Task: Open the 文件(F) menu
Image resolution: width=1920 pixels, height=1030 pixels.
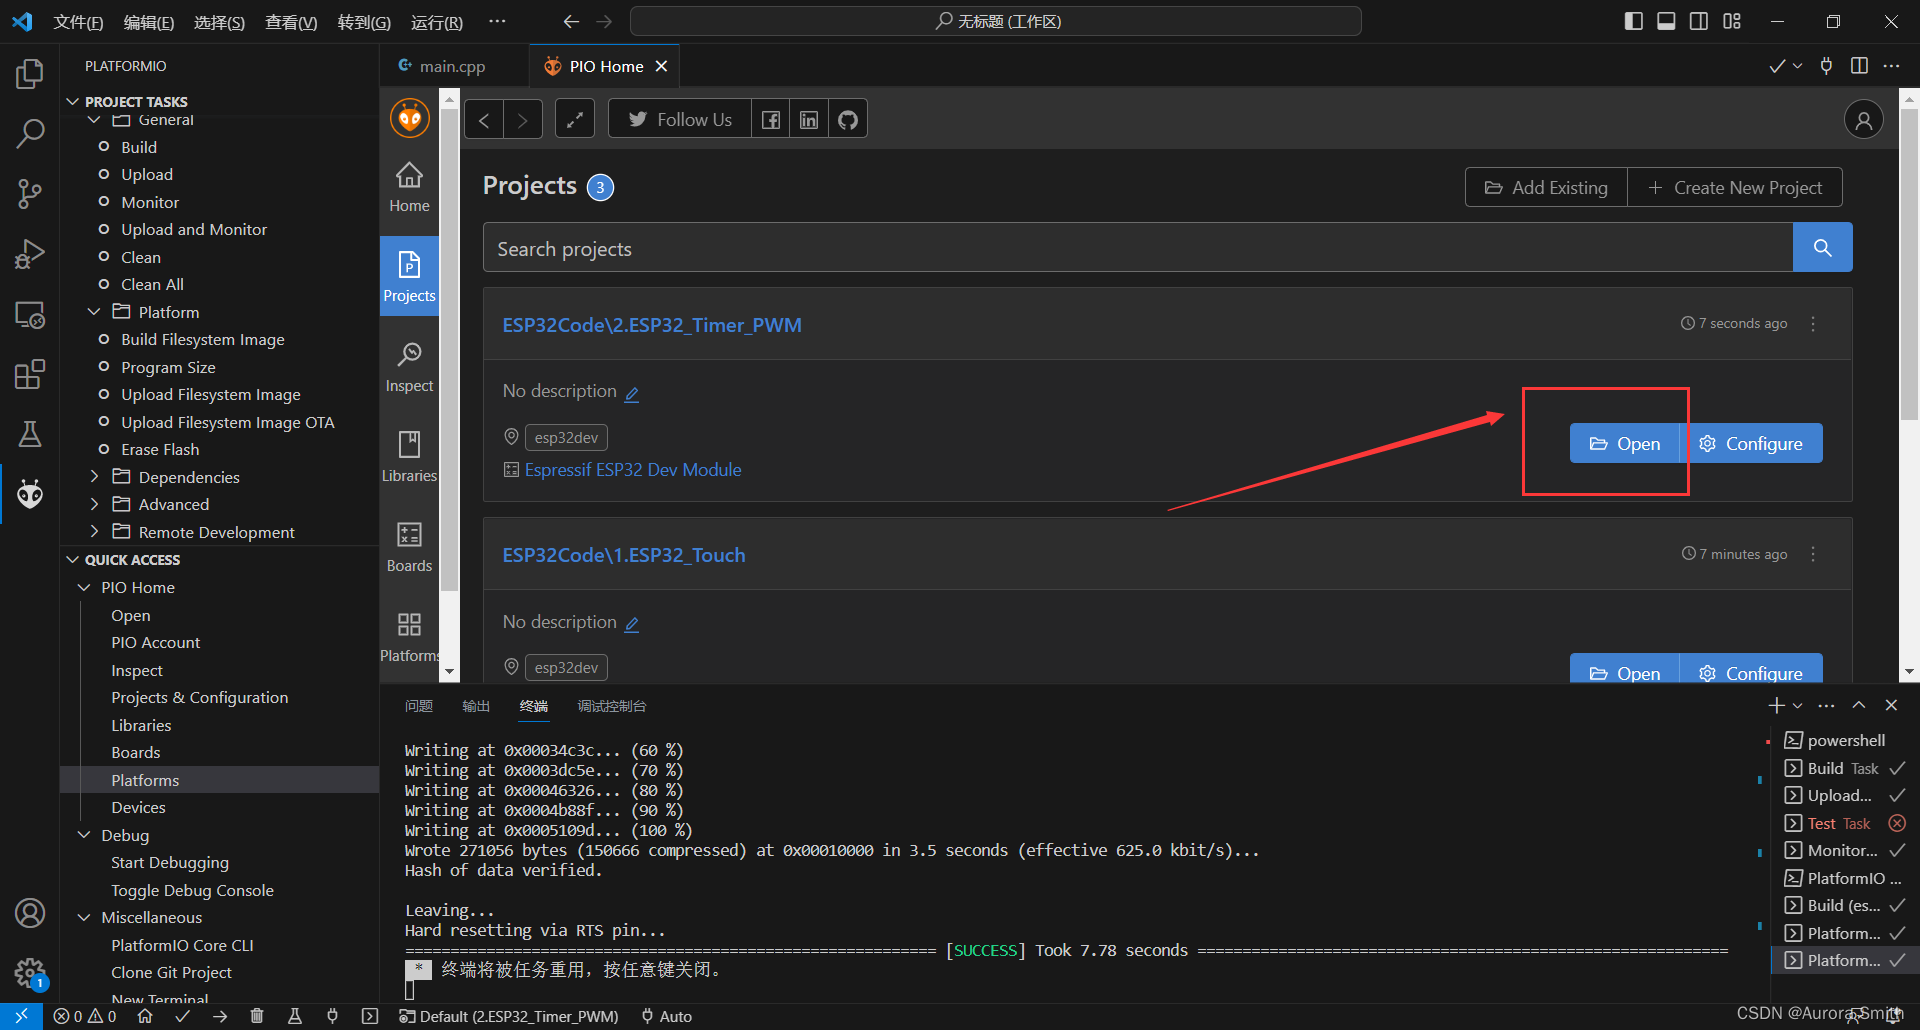Action: click(78, 22)
